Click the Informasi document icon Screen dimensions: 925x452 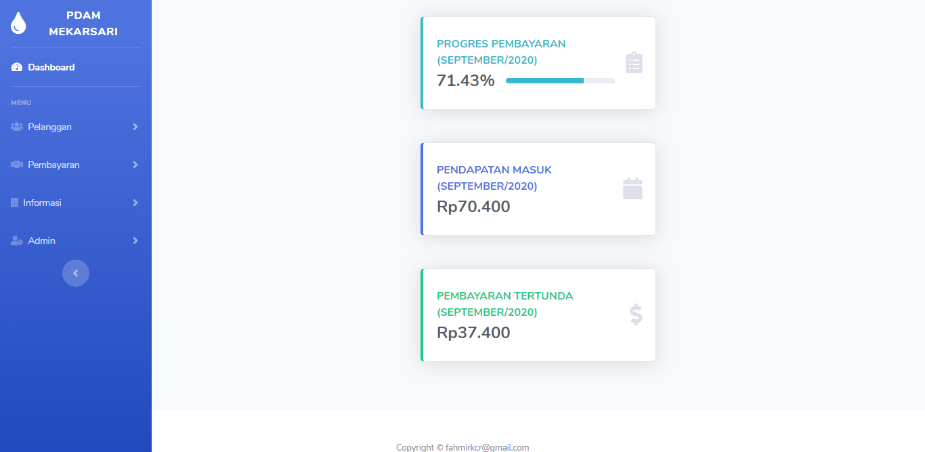[15, 202]
